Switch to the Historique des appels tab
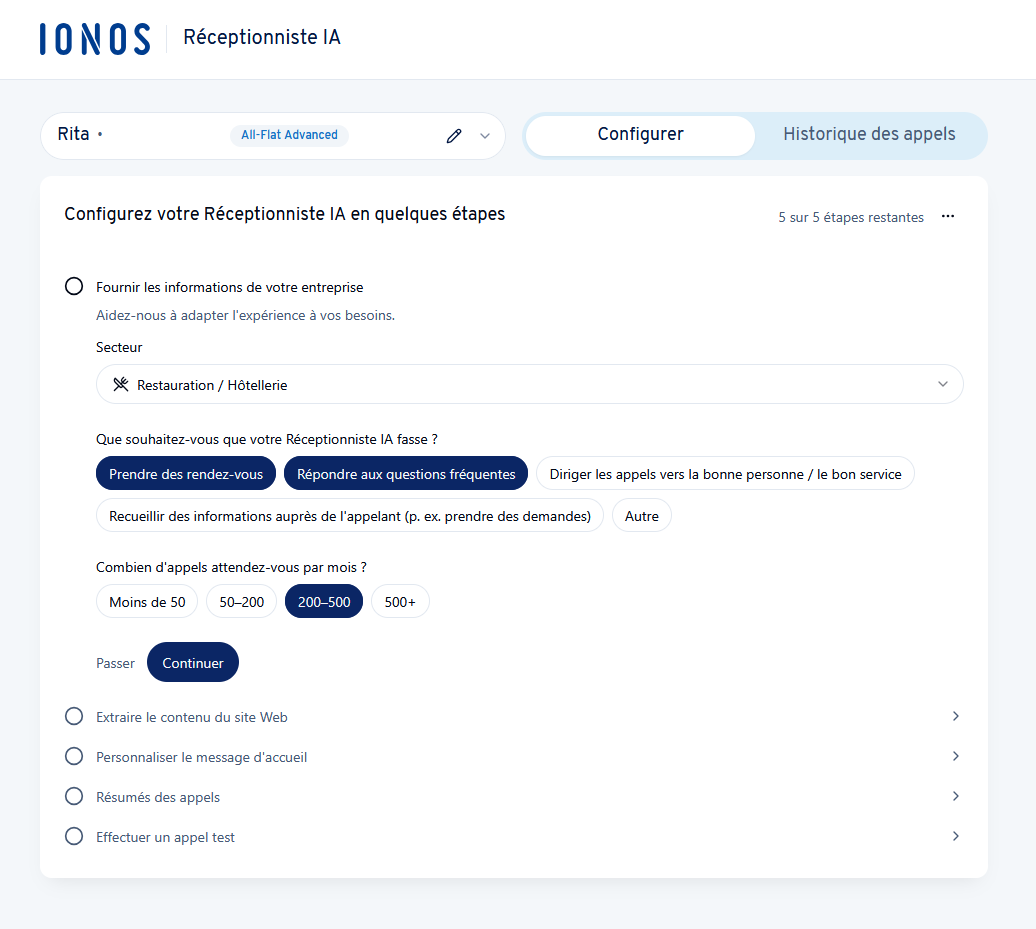1036x929 pixels. pos(869,135)
